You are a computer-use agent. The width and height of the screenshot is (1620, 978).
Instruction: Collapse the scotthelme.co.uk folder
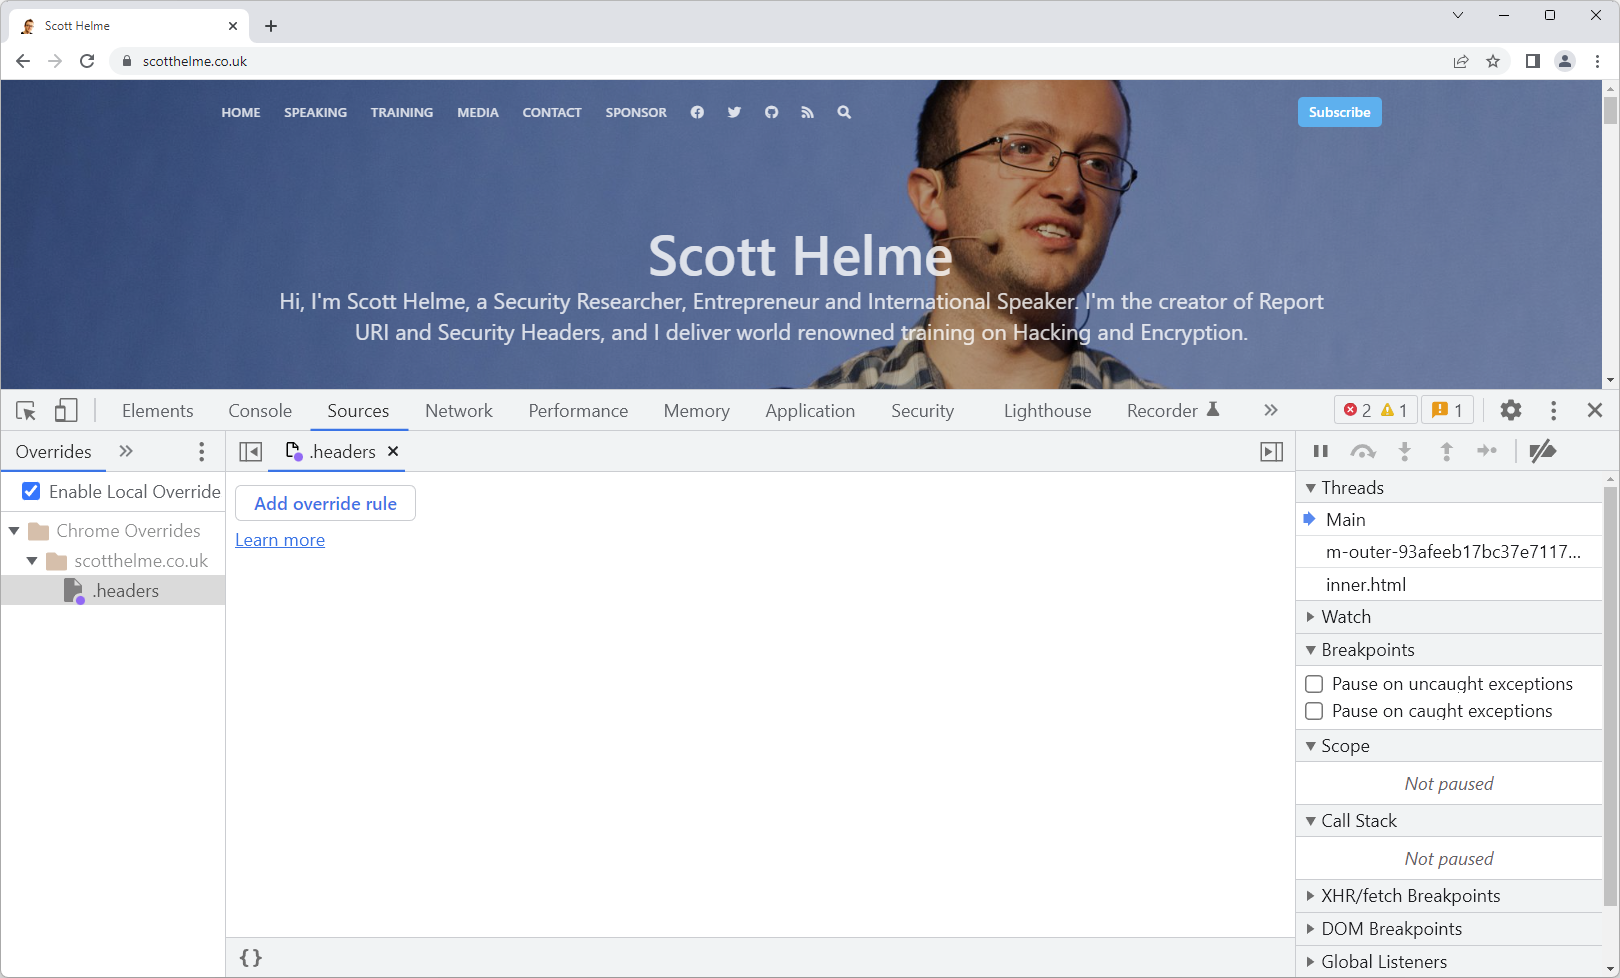pyautogui.click(x=32, y=561)
